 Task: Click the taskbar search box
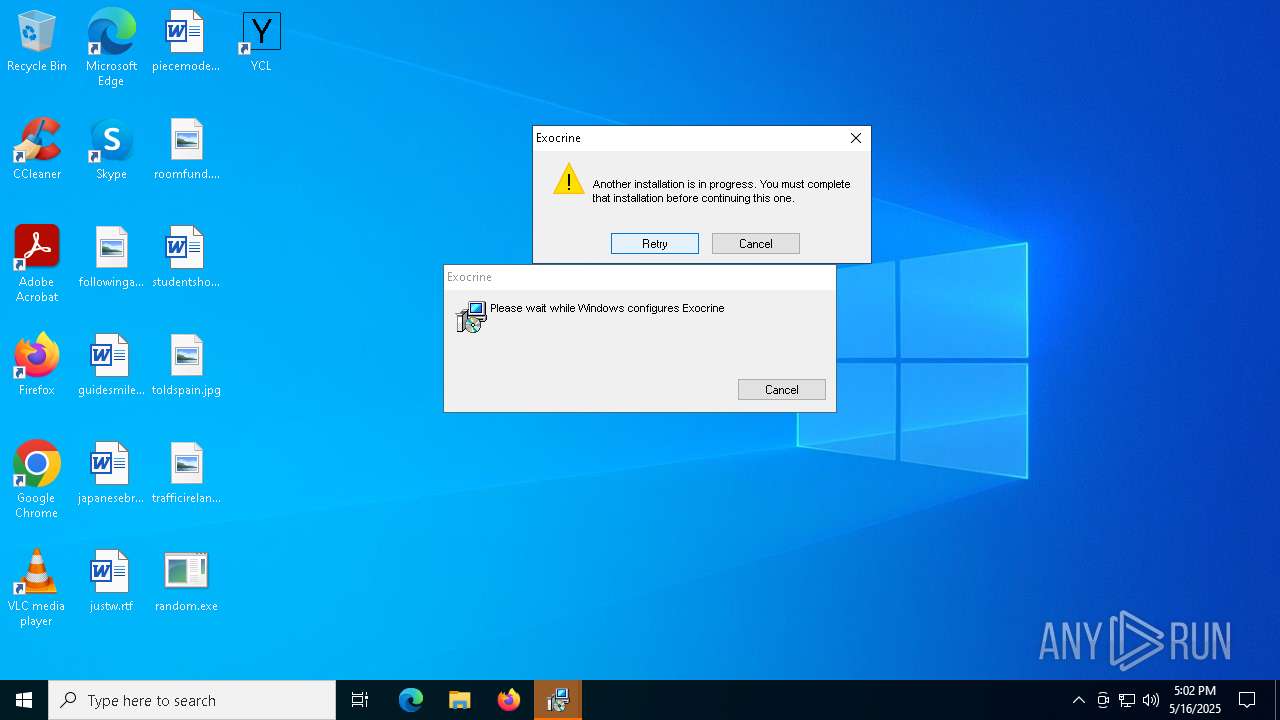(x=192, y=700)
